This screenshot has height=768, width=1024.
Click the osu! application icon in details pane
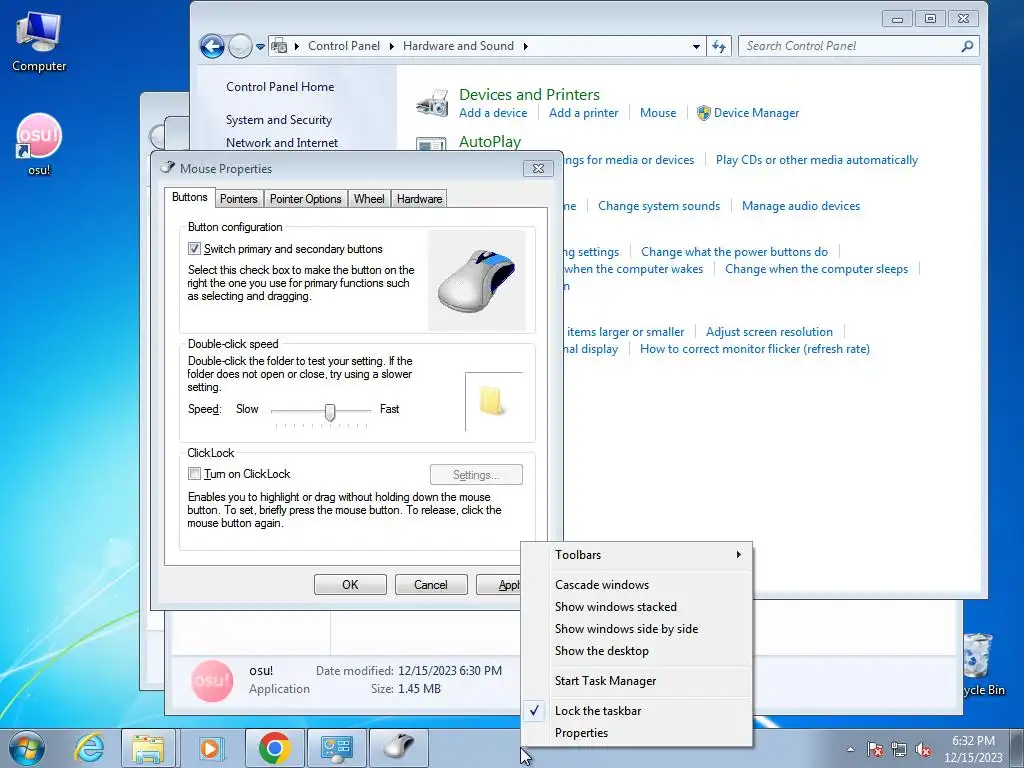pyautogui.click(x=212, y=680)
